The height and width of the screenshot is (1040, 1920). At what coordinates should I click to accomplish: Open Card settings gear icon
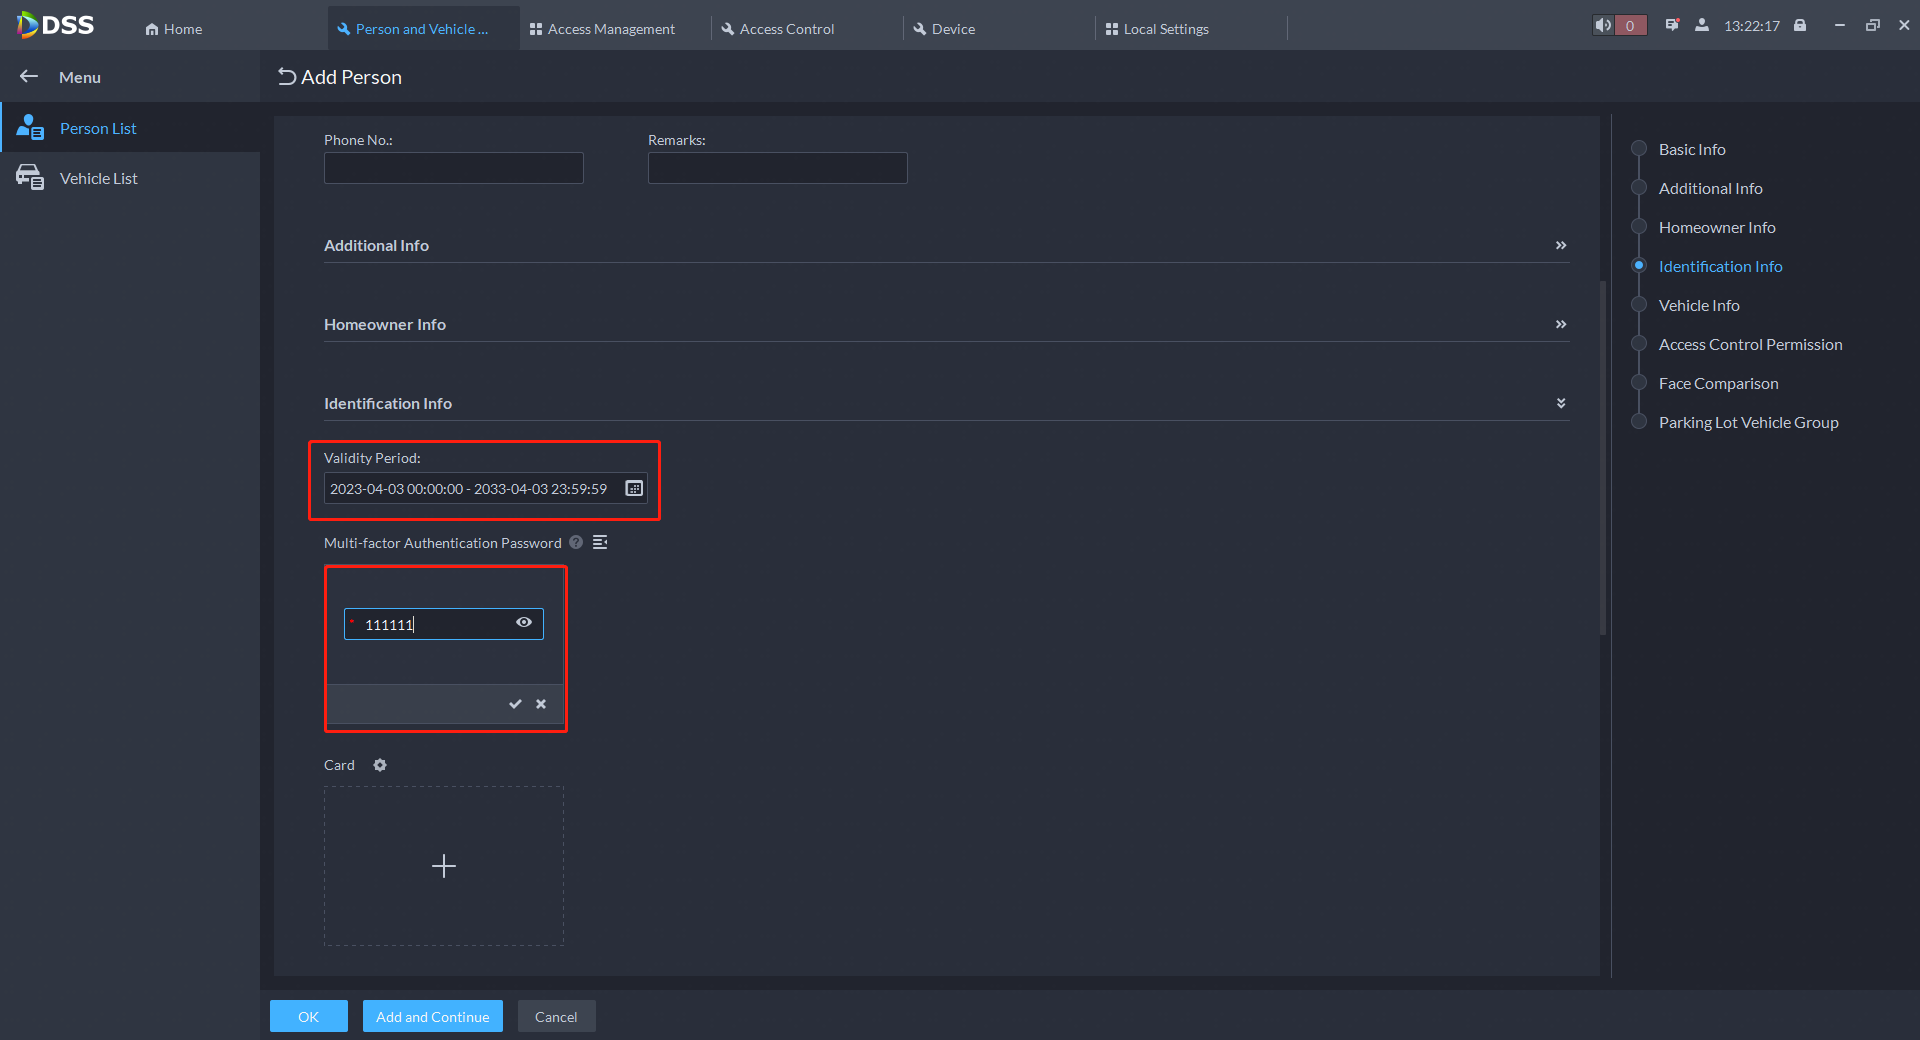pyautogui.click(x=380, y=765)
